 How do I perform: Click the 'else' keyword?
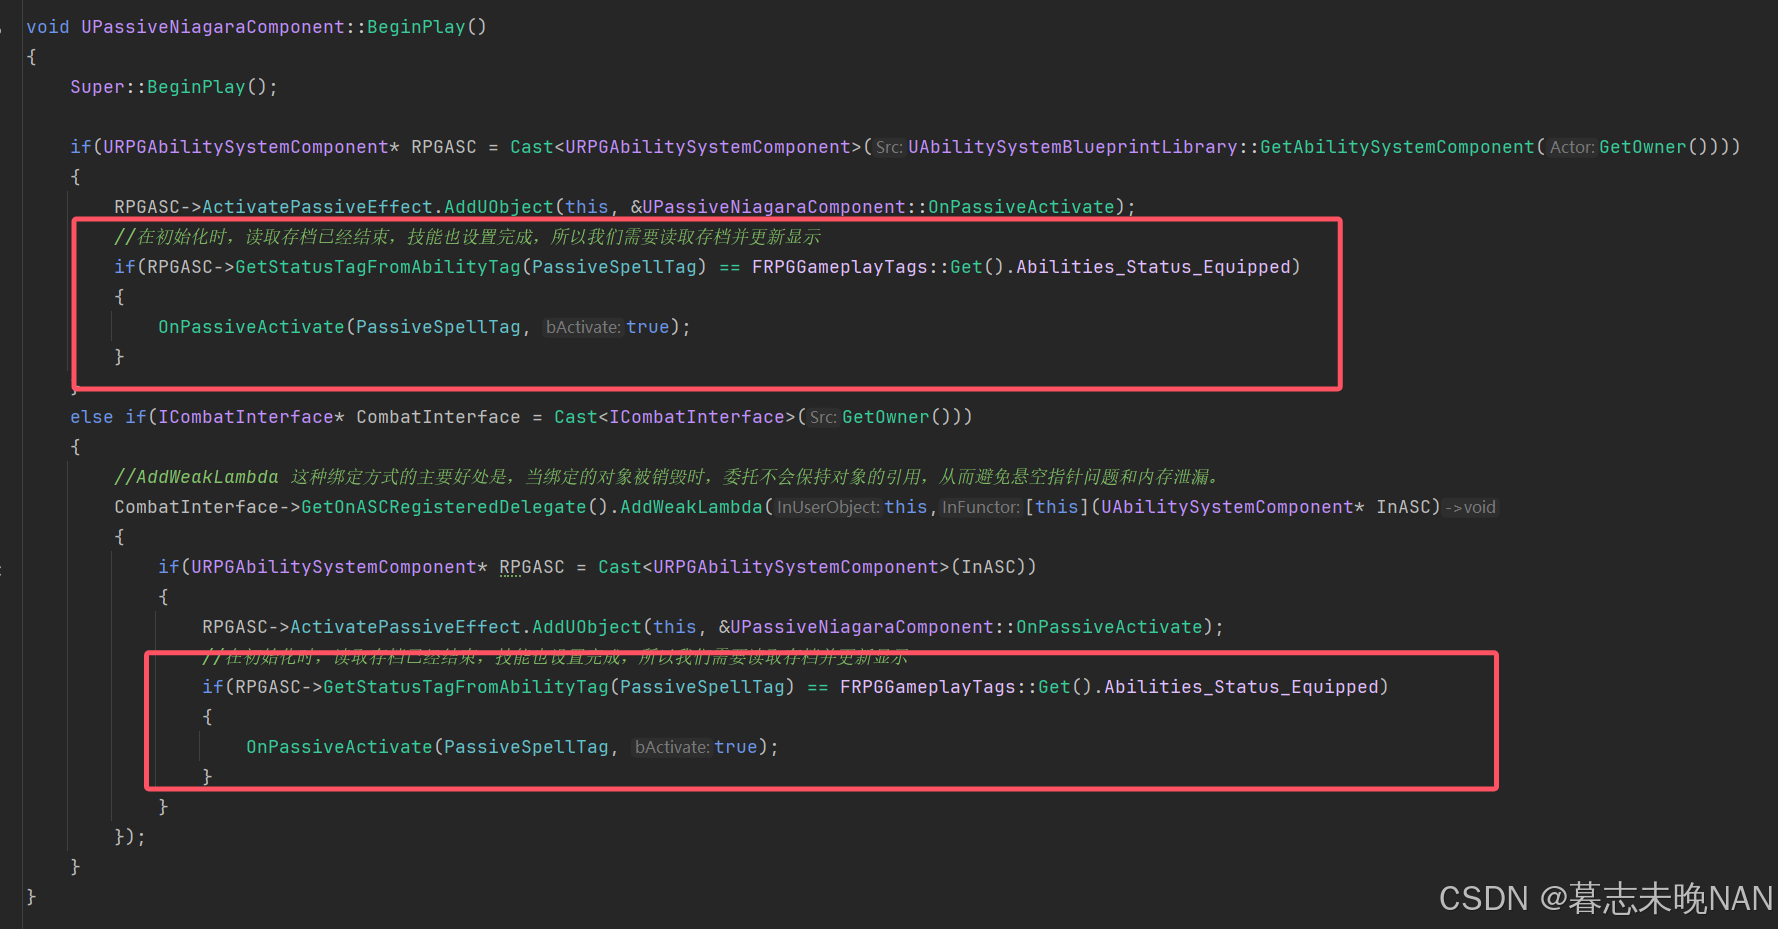coord(91,417)
